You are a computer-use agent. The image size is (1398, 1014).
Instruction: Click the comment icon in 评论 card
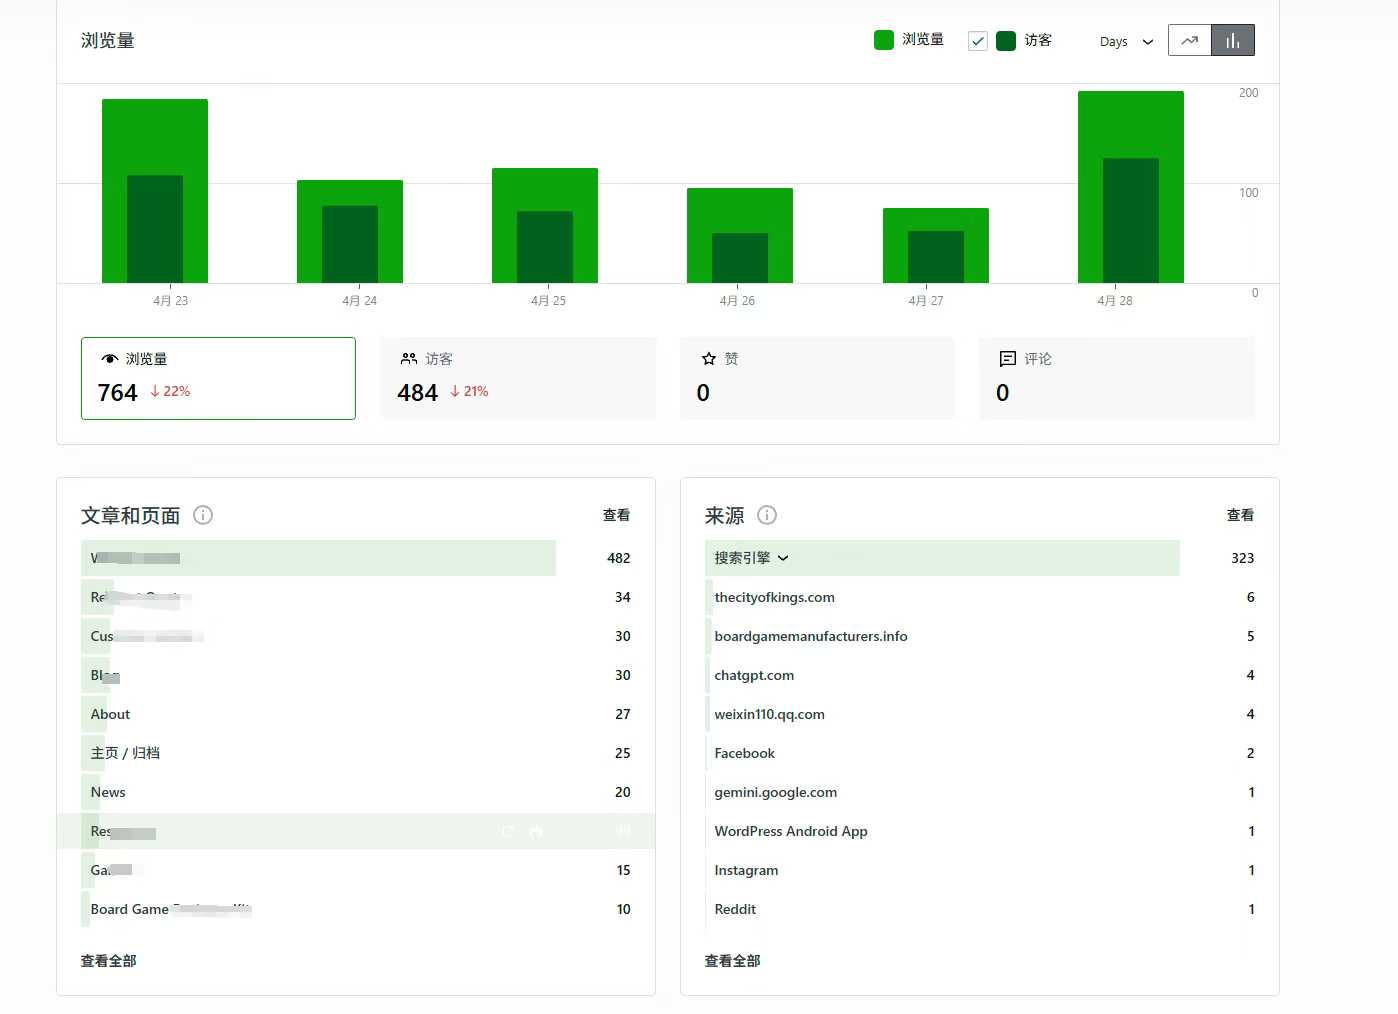click(x=1008, y=359)
